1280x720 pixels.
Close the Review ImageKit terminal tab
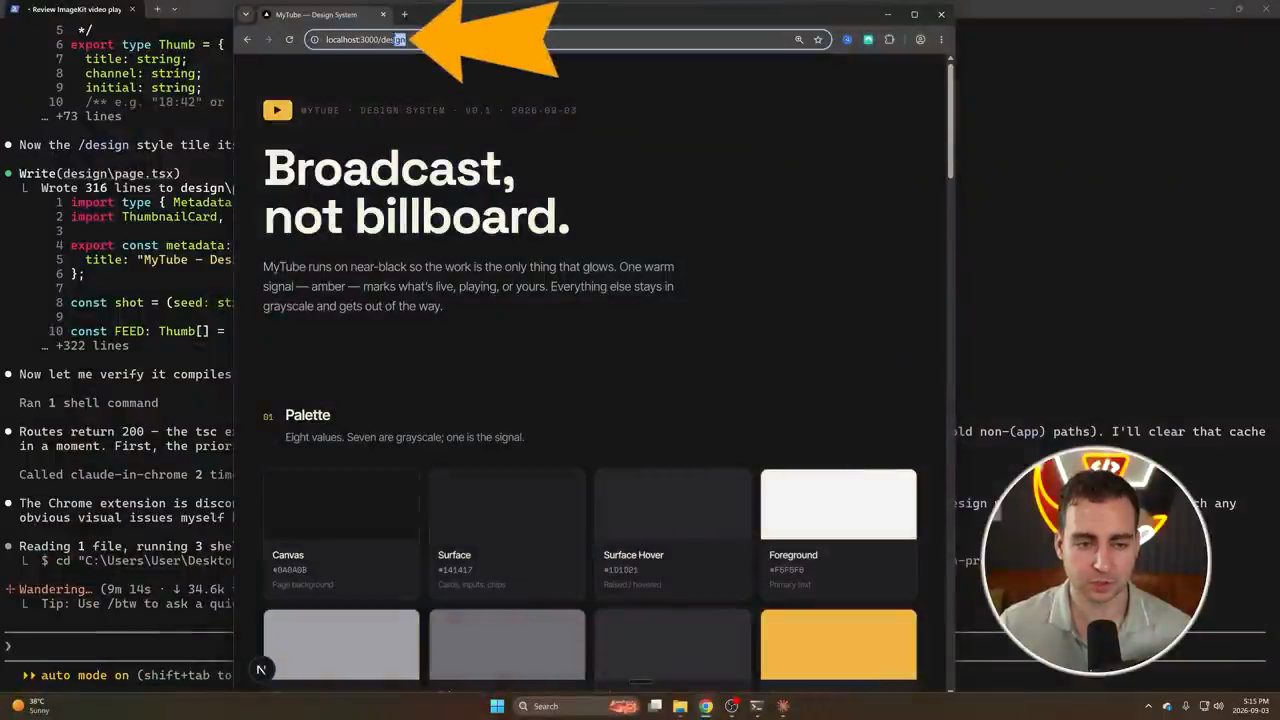[133, 9]
